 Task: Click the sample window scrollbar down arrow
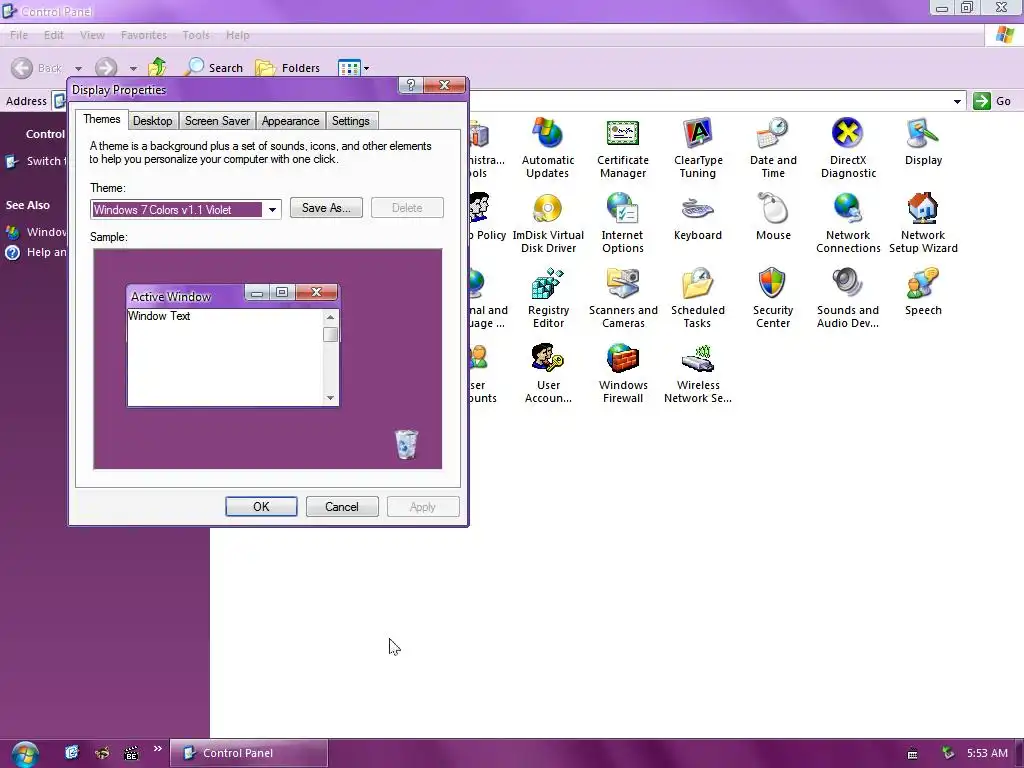click(330, 398)
